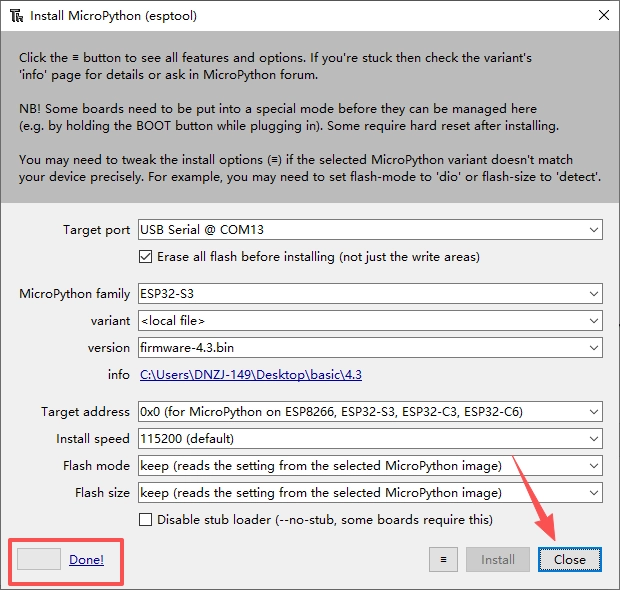
Task: Open the Flash mode dropdown
Action: coord(370,465)
